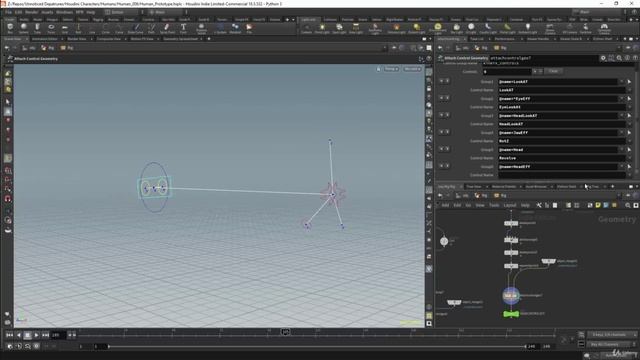Open Windows menu
This screenshot has width=640, height=360.
(x=64, y=12)
